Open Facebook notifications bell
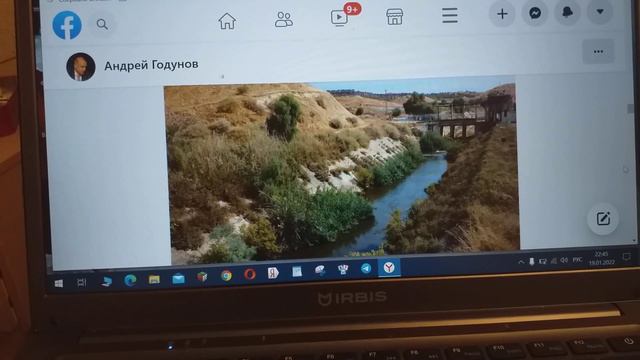The width and height of the screenshot is (640, 360). (x=567, y=12)
